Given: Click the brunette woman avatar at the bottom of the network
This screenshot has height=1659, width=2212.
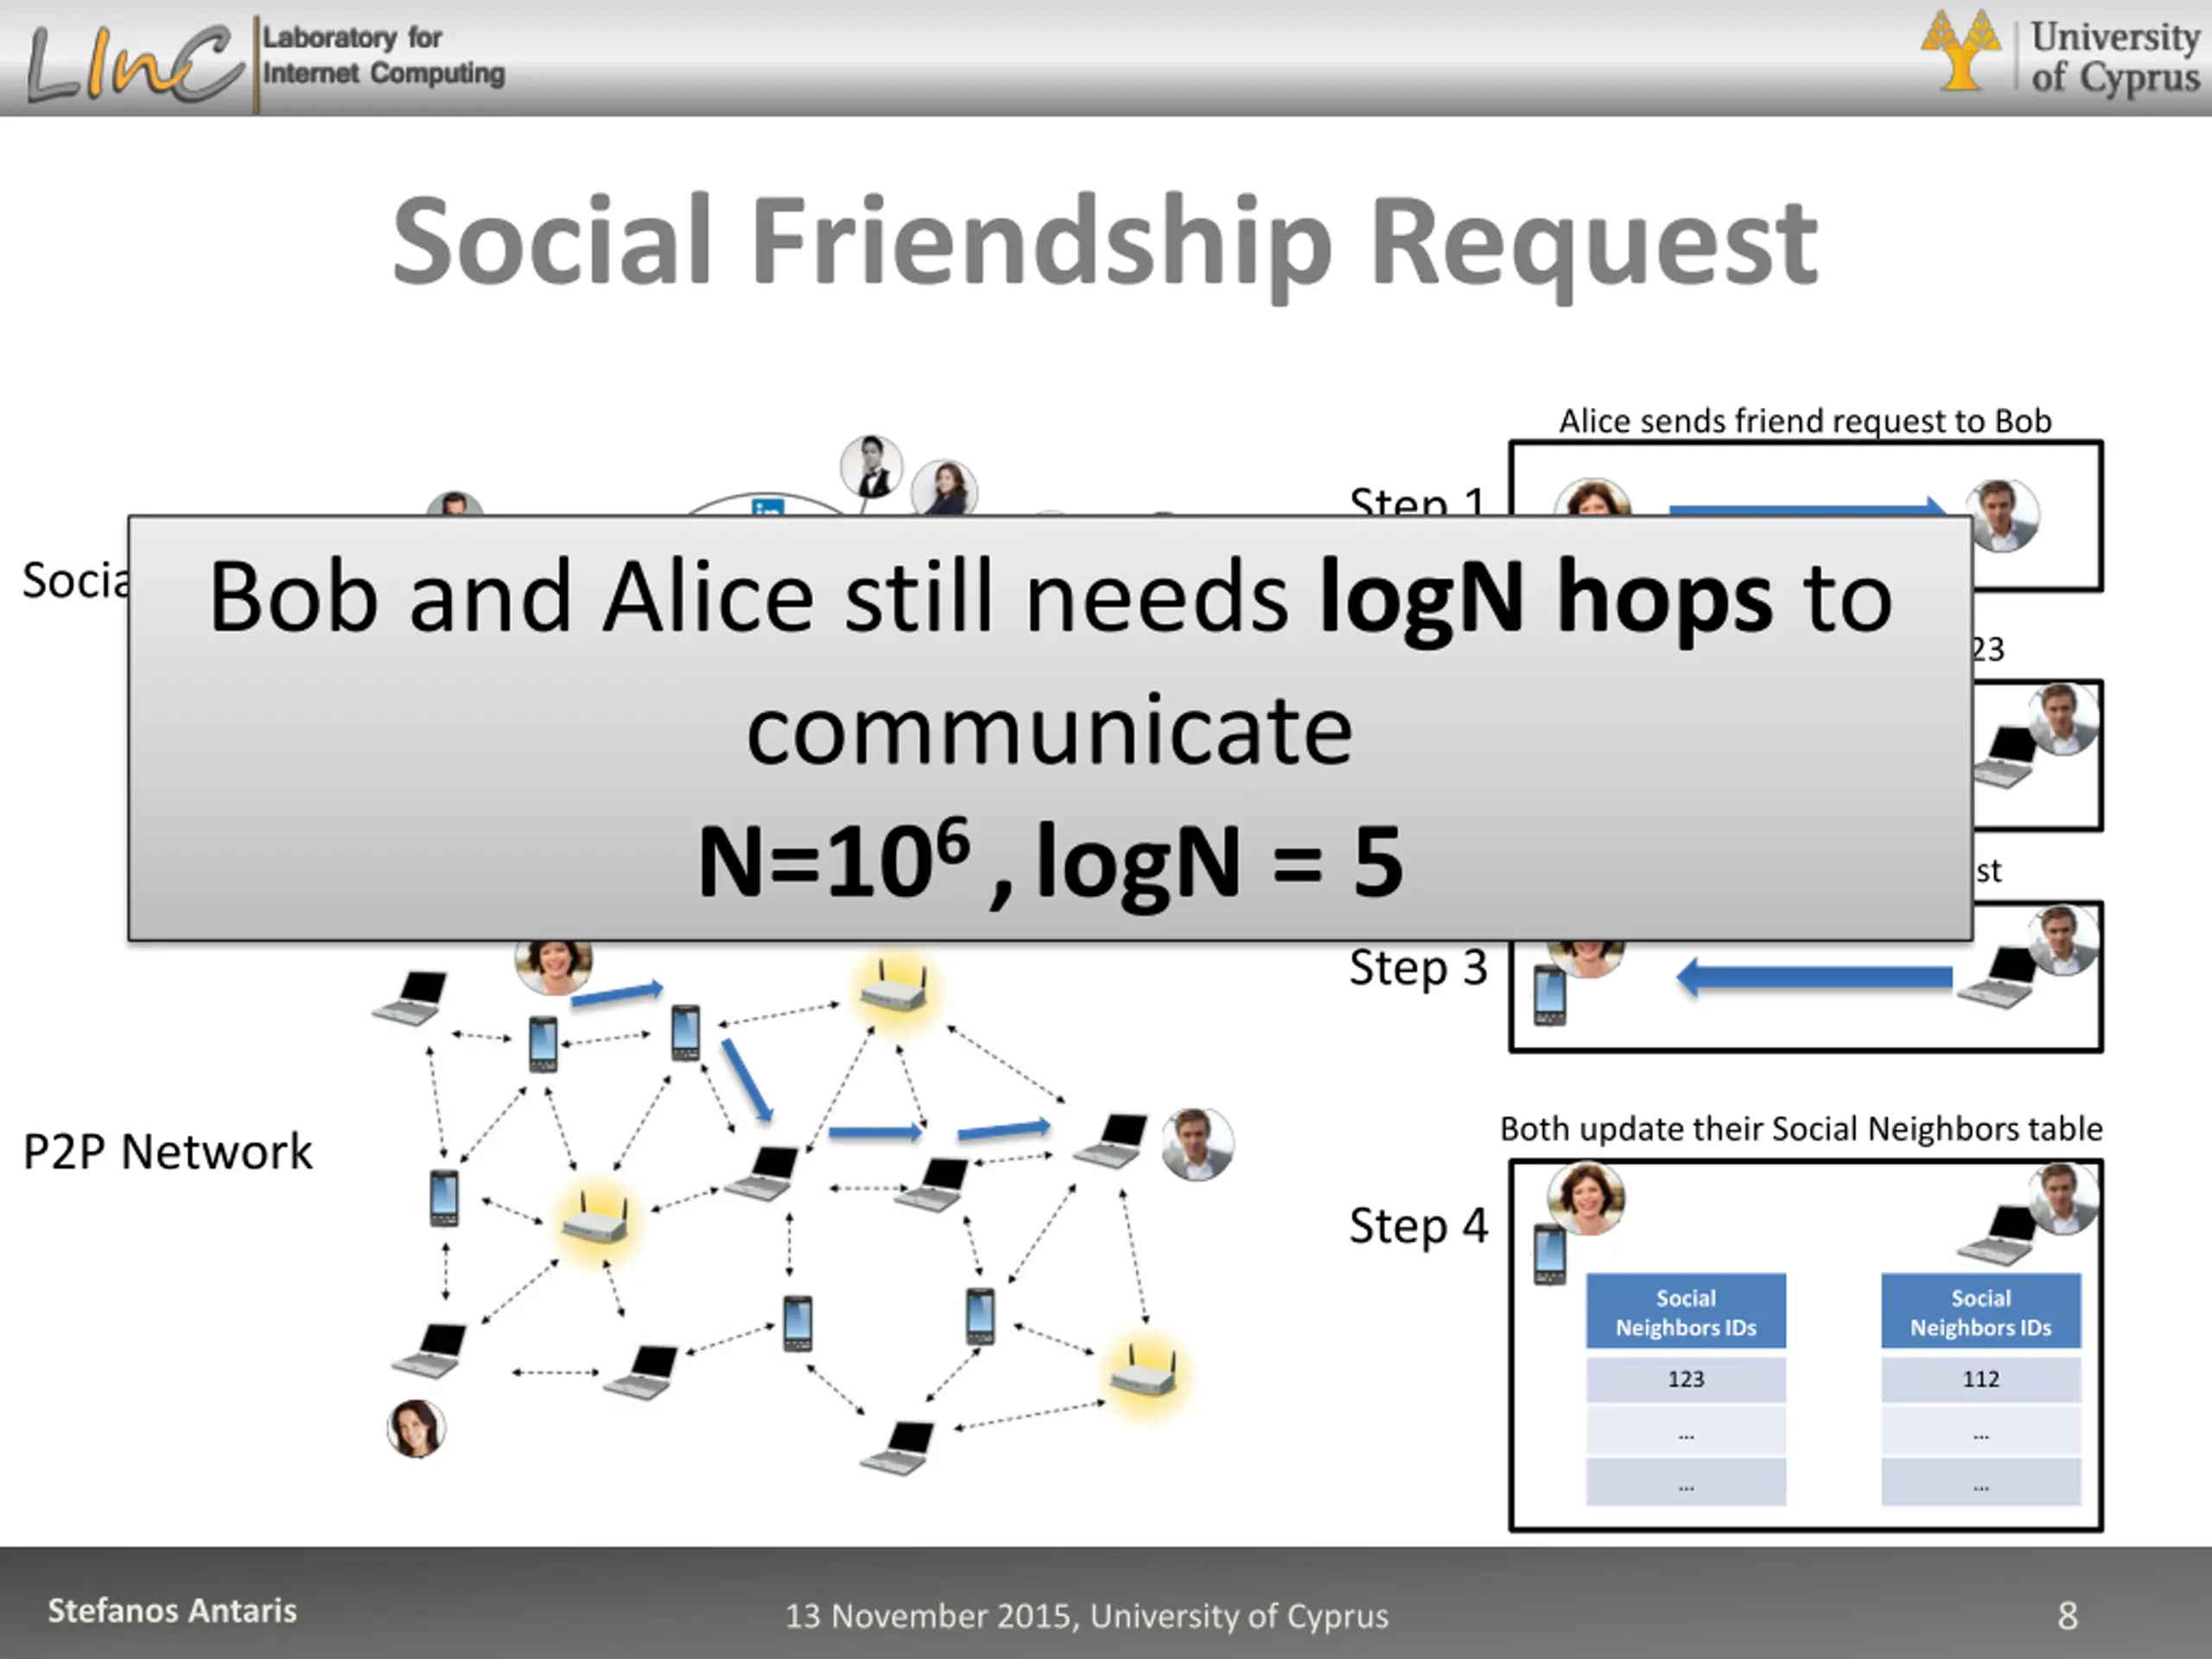Looking at the screenshot, I should coord(416,1428).
